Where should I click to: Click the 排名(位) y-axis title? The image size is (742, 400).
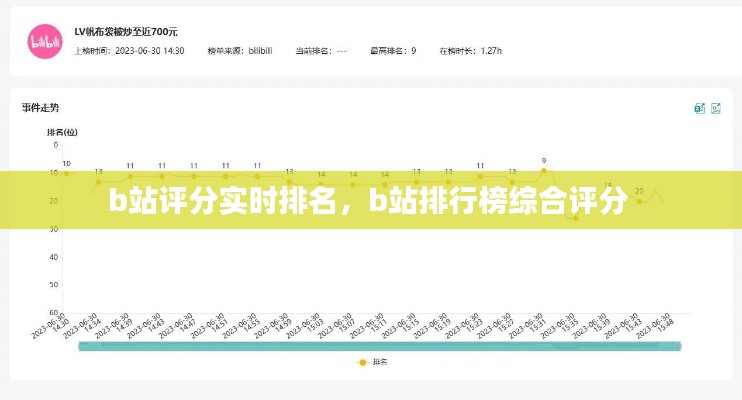[x=62, y=131]
